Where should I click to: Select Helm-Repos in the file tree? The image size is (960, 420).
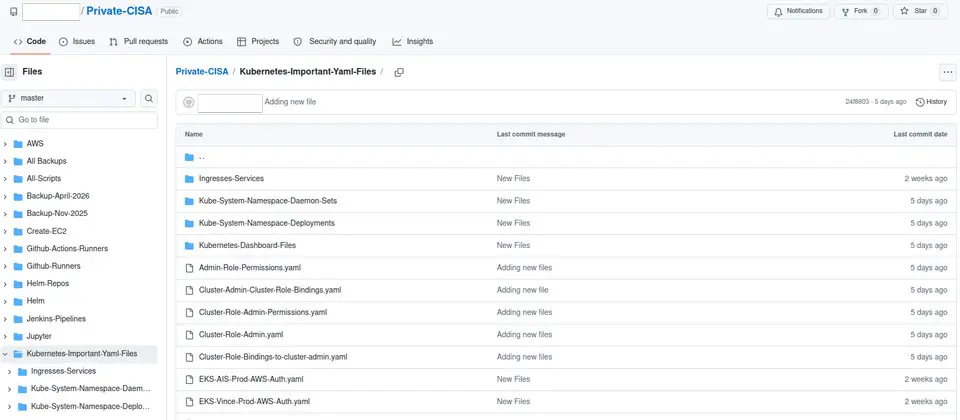click(x=48, y=284)
